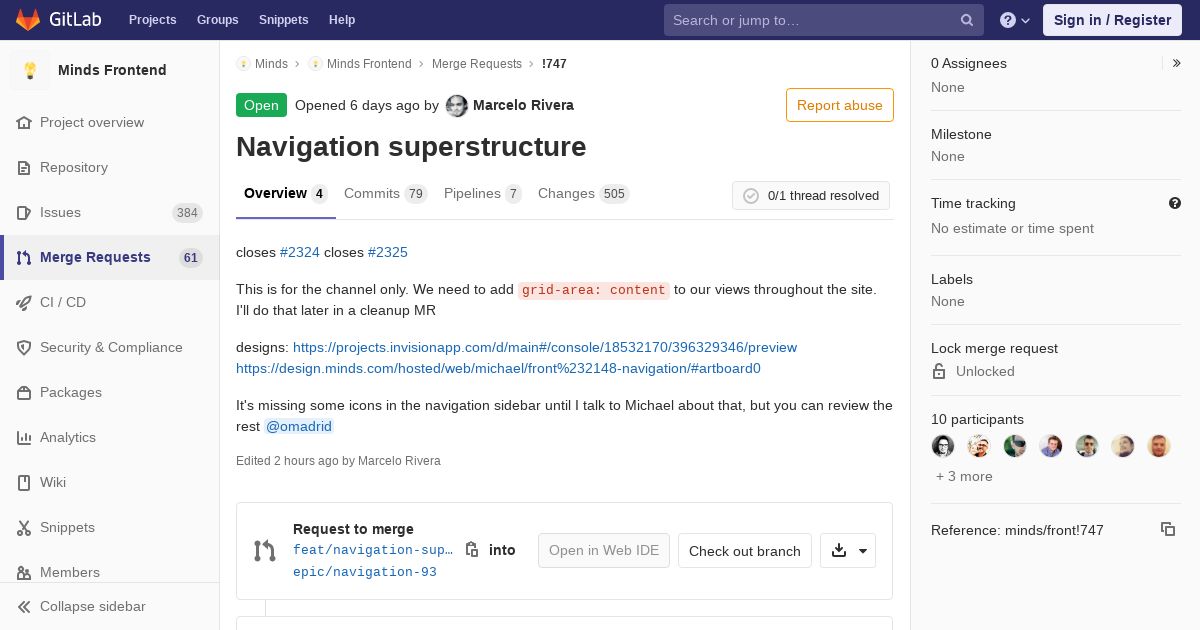Click the merge request icon beside Request to merge
1200x630 pixels.
pyautogui.click(x=264, y=550)
